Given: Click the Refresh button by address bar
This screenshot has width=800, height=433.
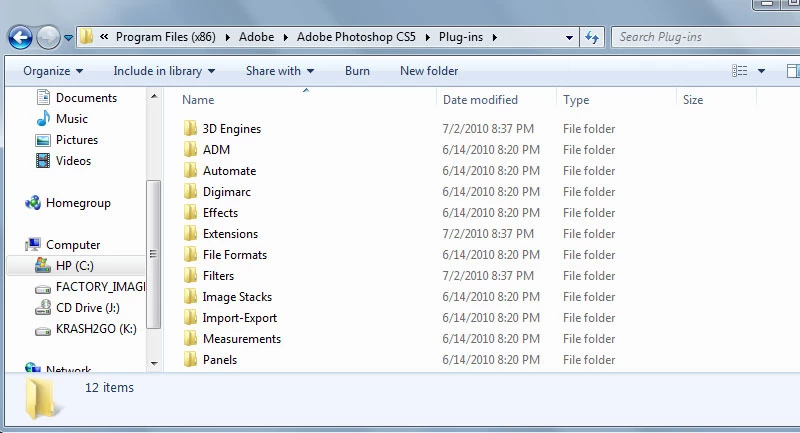Looking at the screenshot, I should tap(592, 37).
